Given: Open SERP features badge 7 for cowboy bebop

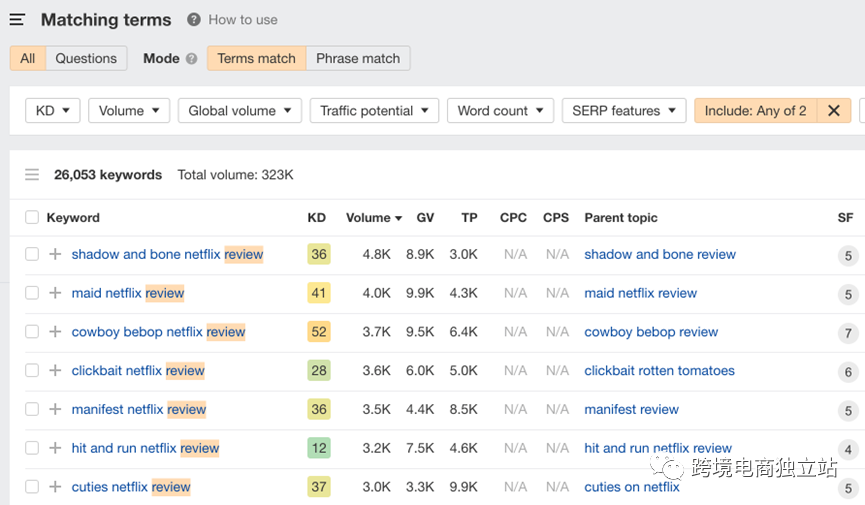Looking at the screenshot, I should tap(848, 333).
